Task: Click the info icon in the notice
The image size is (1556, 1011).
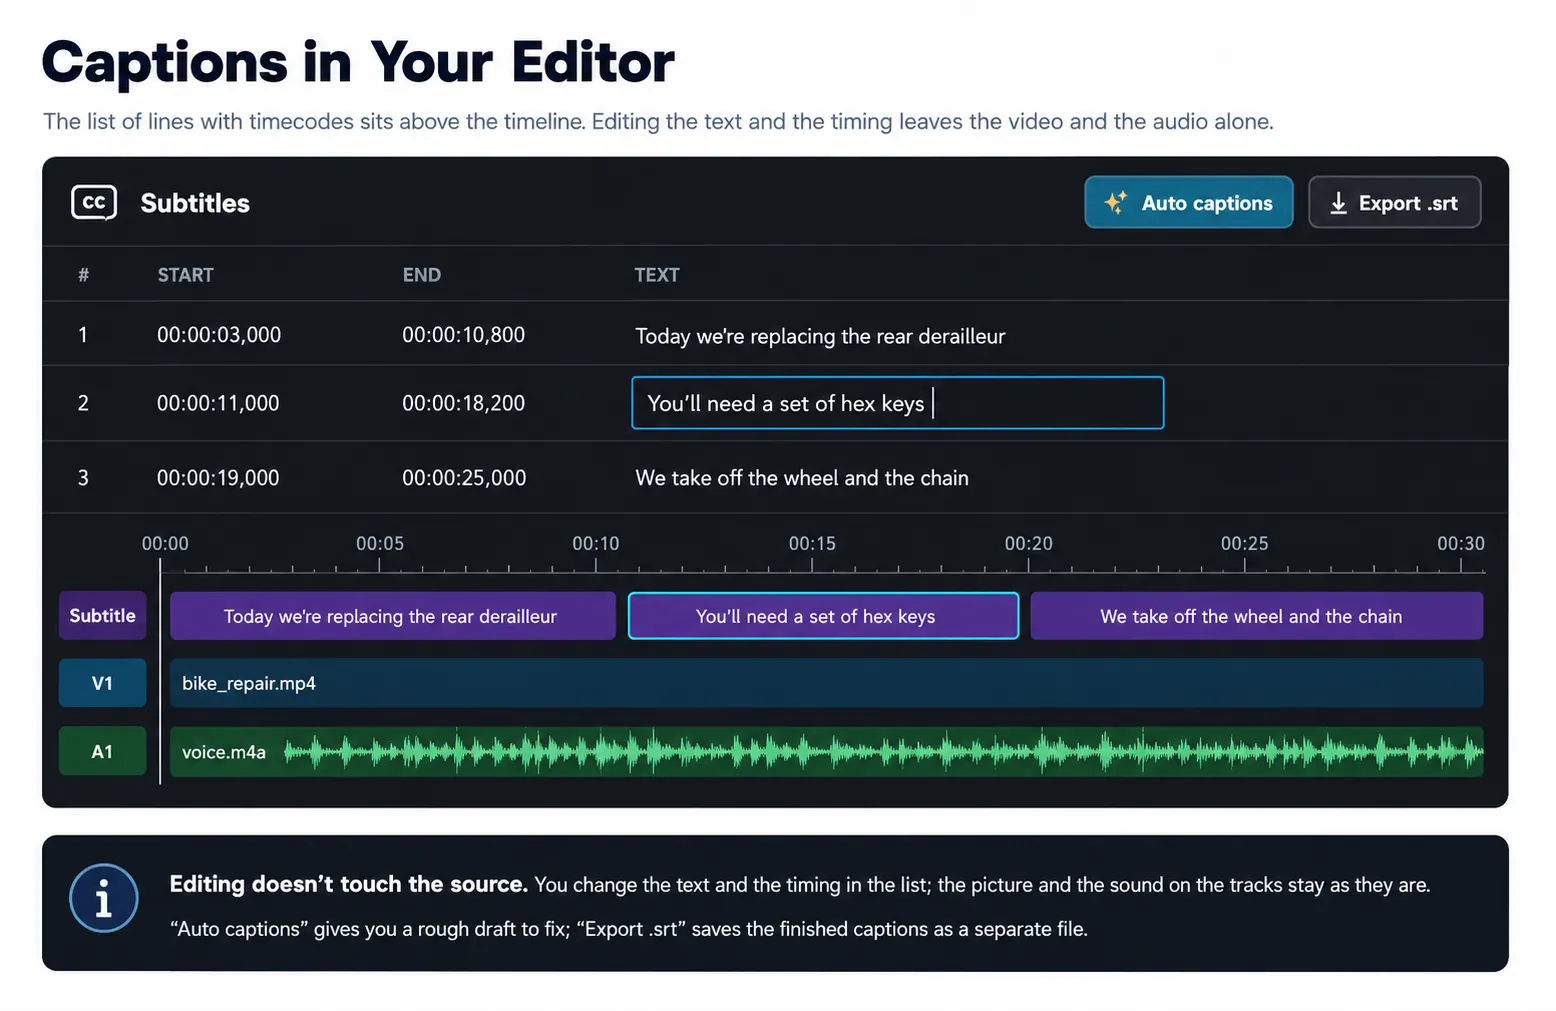Action: (x=104, y=898)
